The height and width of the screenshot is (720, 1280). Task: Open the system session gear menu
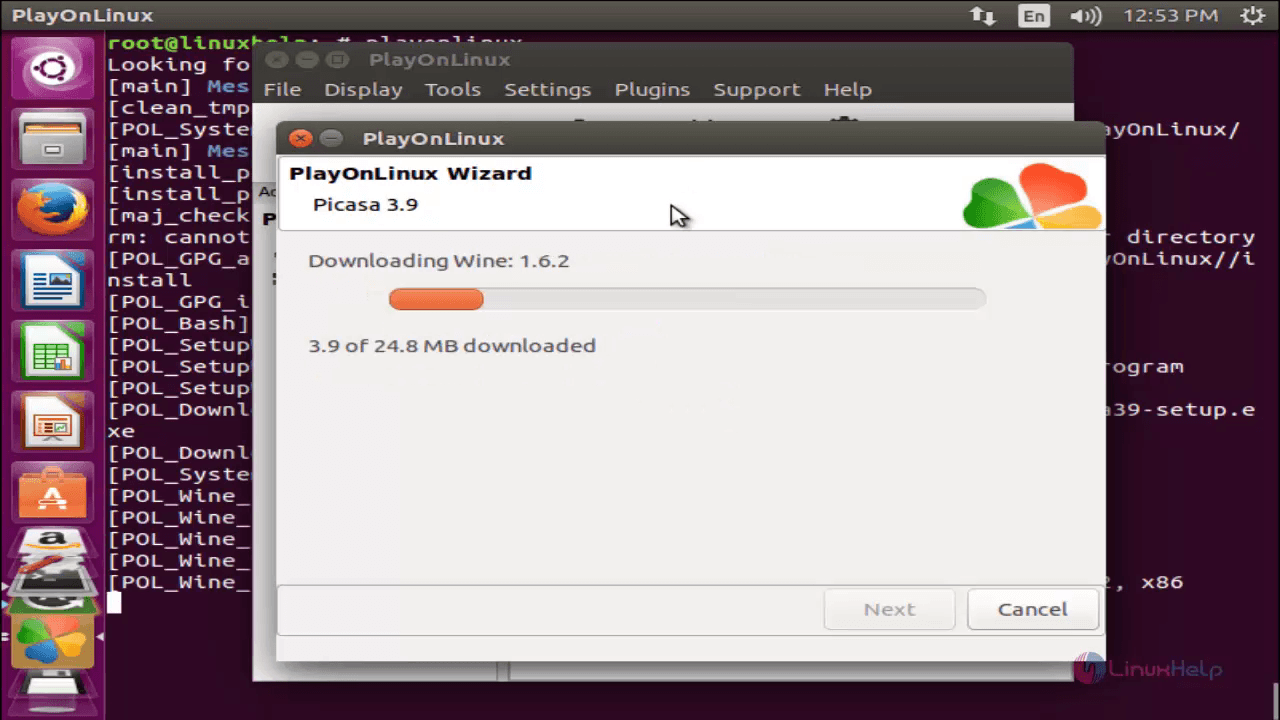click(1251, 16)
